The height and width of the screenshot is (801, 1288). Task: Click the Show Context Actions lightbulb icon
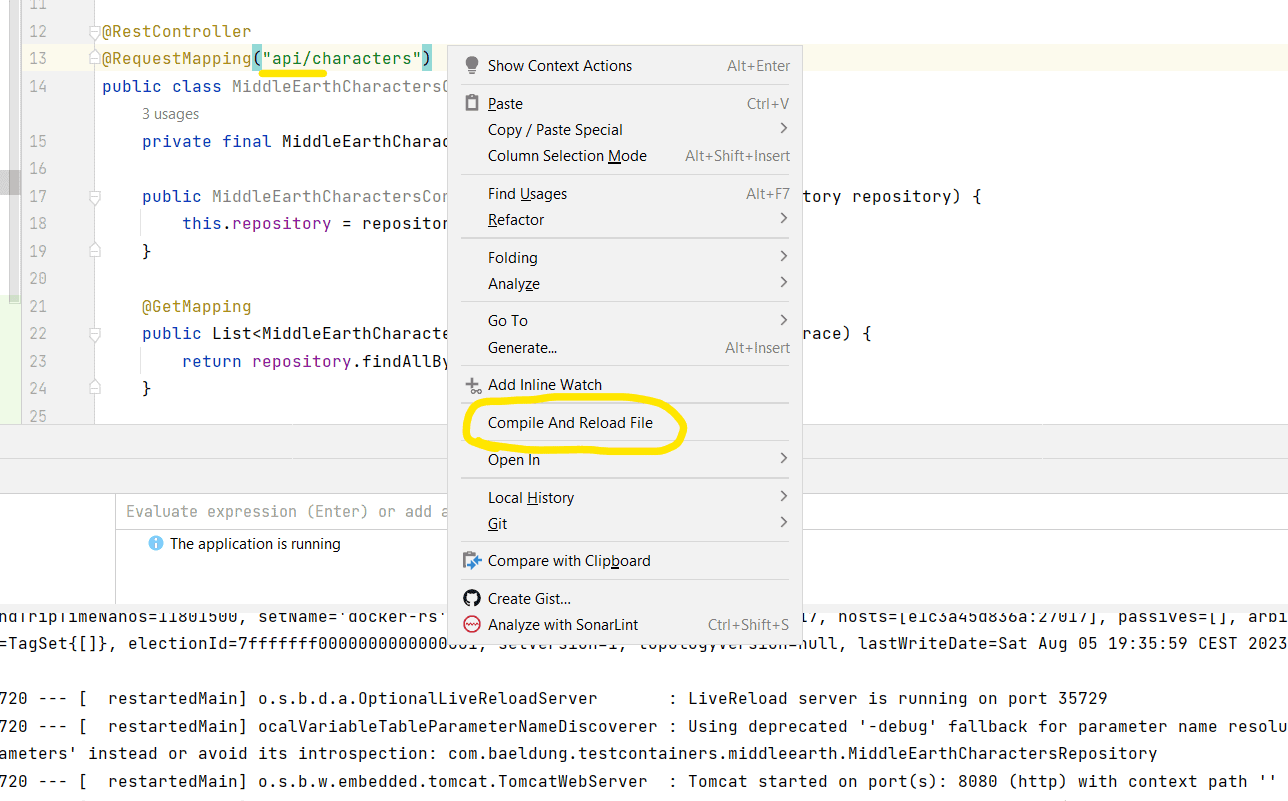click(x=471, y=65)
